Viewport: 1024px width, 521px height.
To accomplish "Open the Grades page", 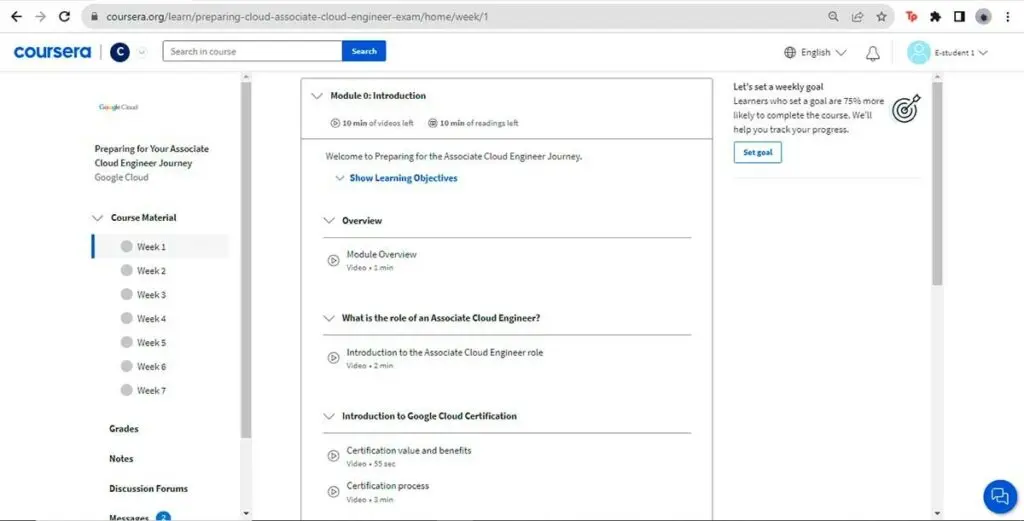I will (123, 429).
